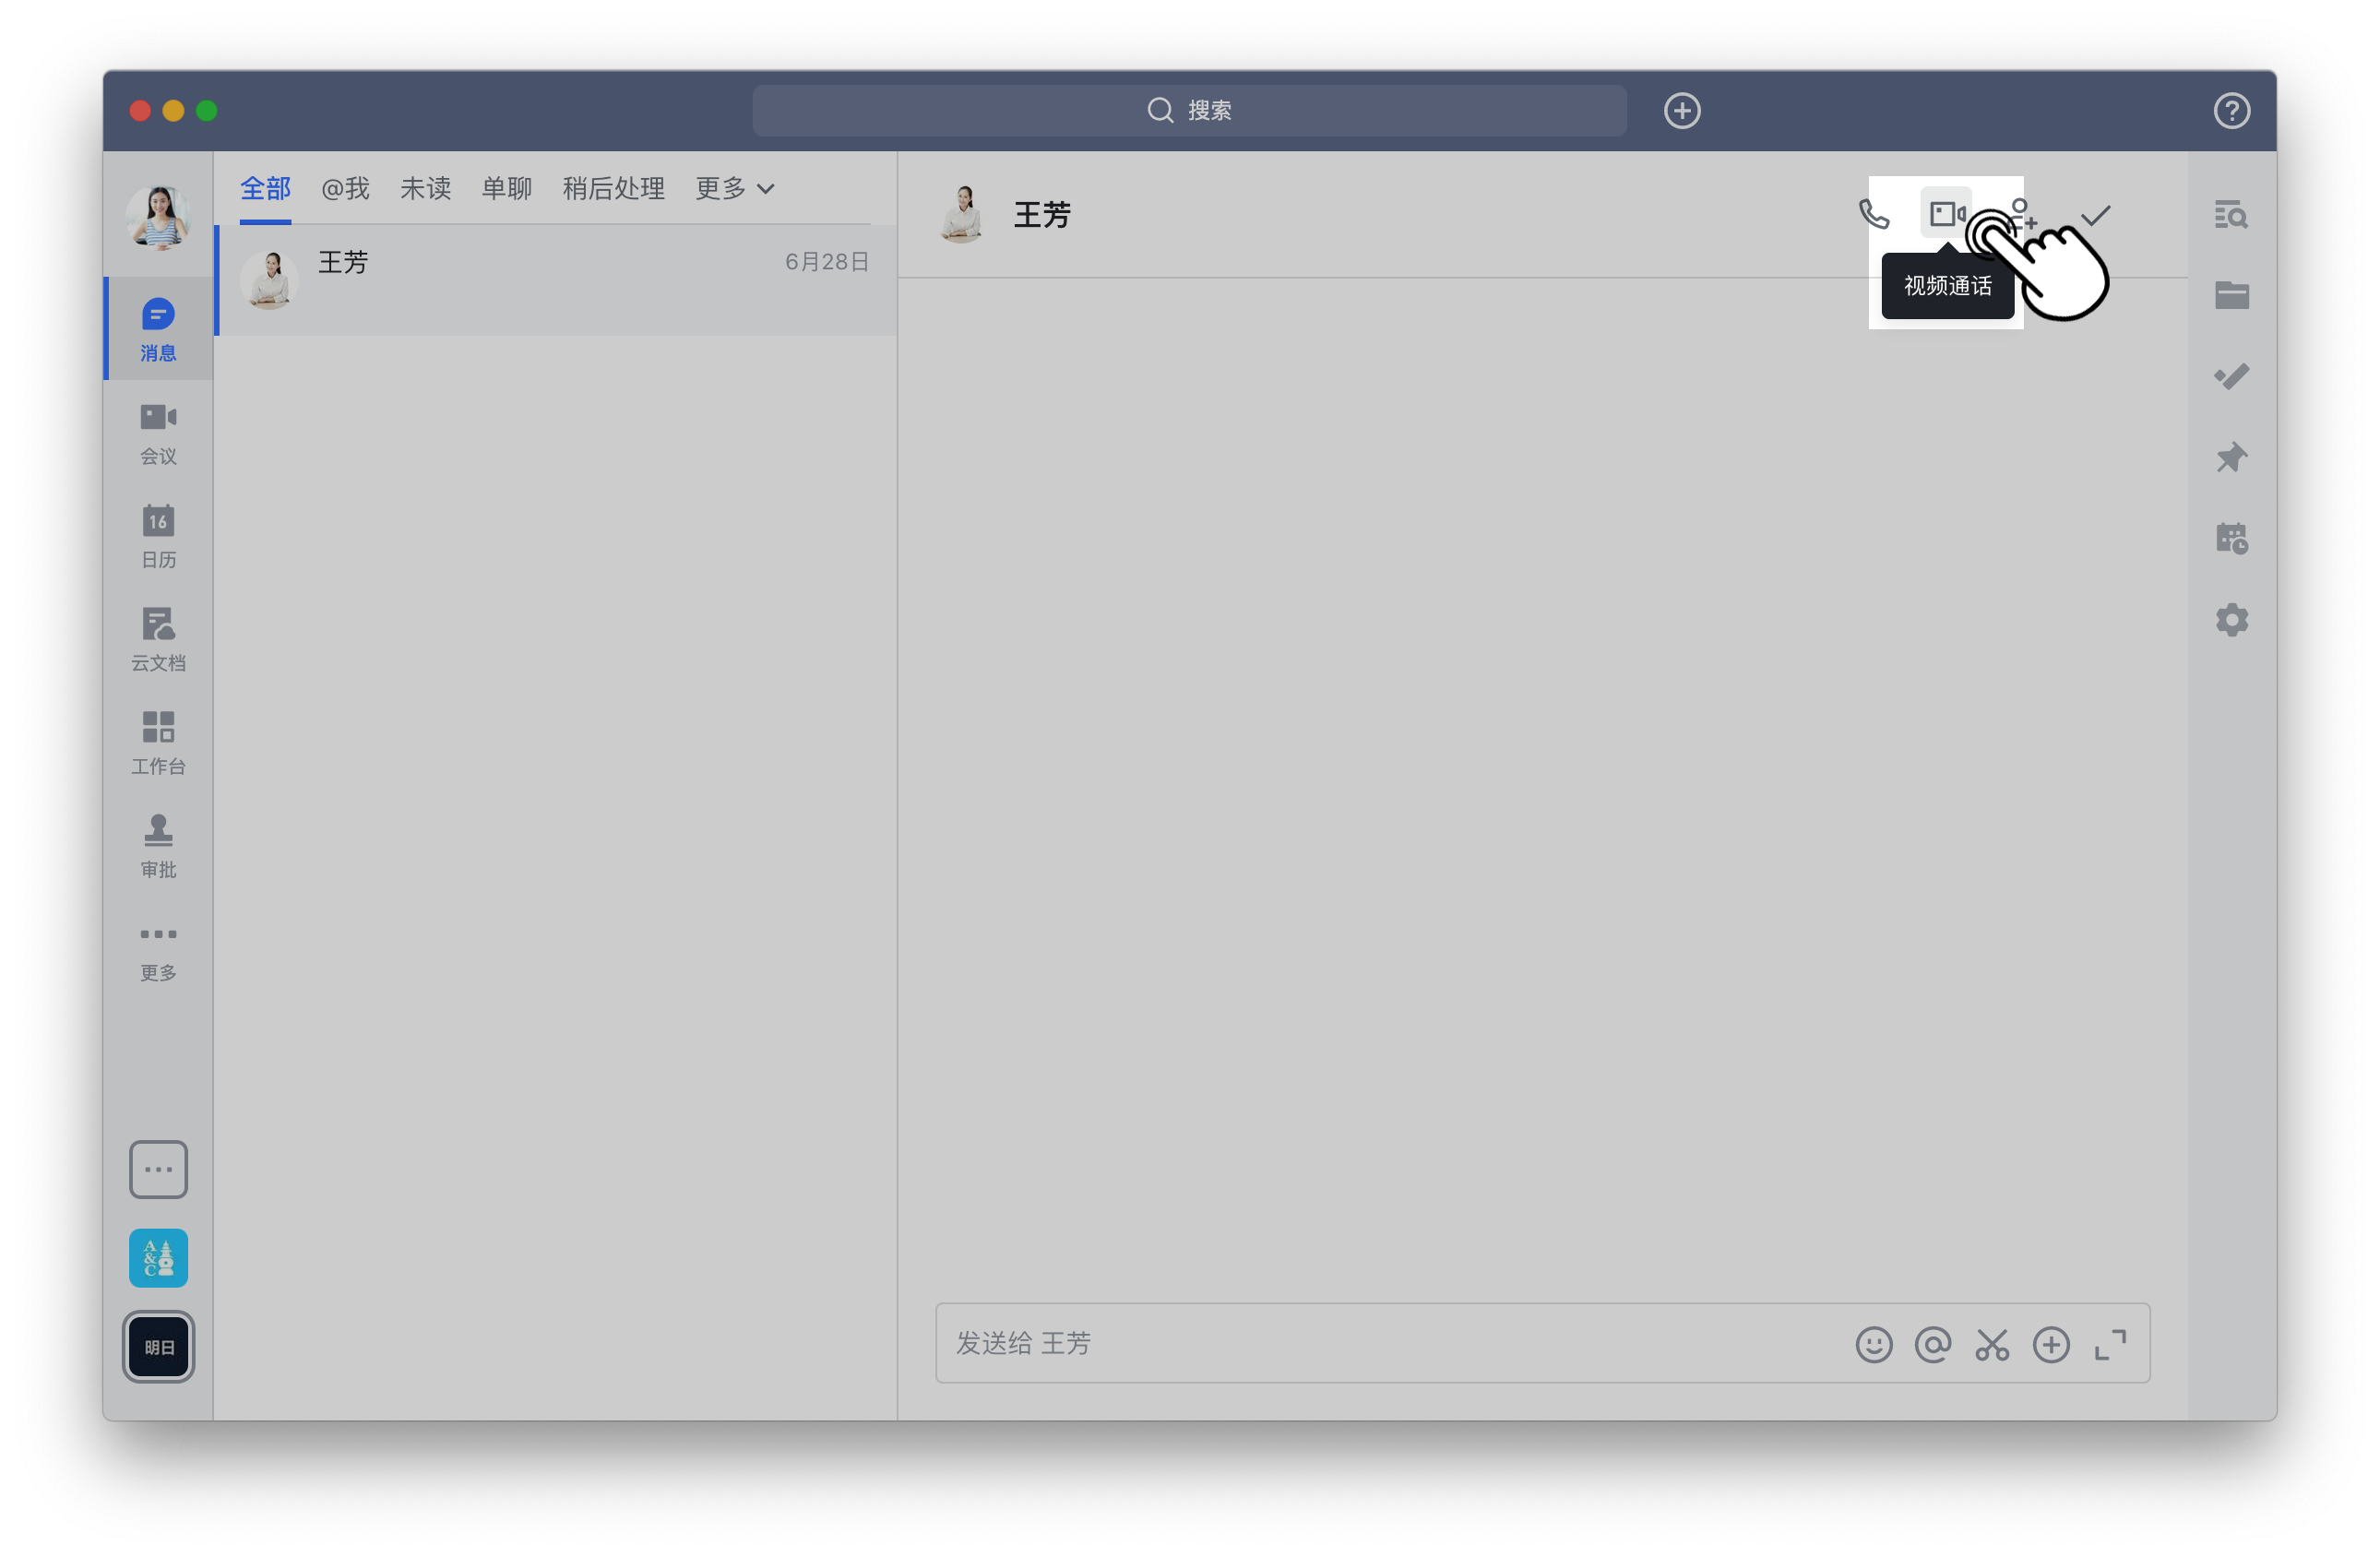Click the pin/bookmark icon on right panel
2380x1557 pixels.
point(2232,457)
